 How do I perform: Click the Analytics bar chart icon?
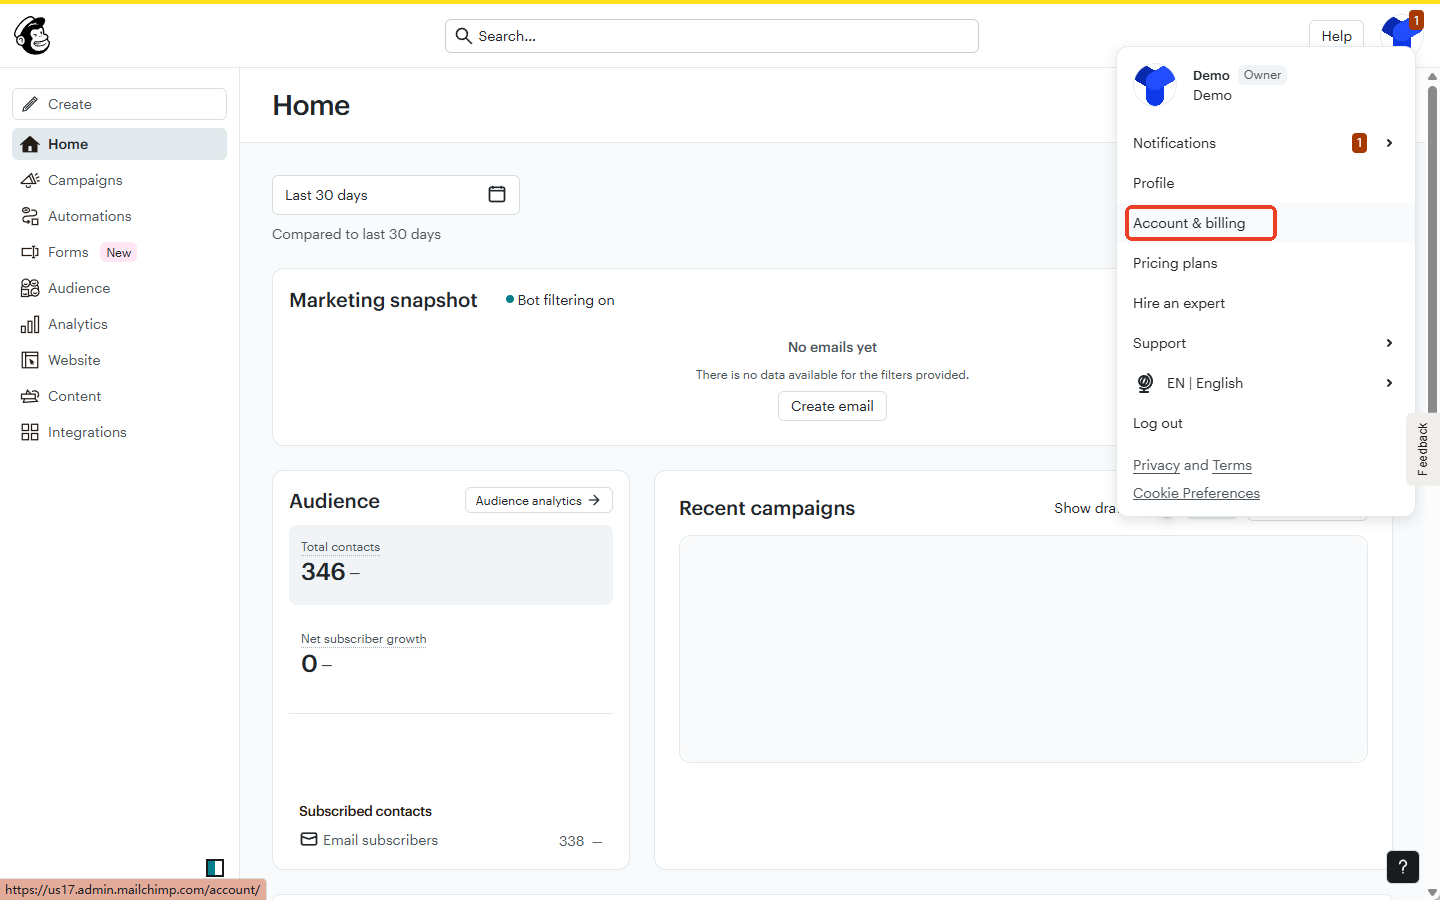[30, 324]
